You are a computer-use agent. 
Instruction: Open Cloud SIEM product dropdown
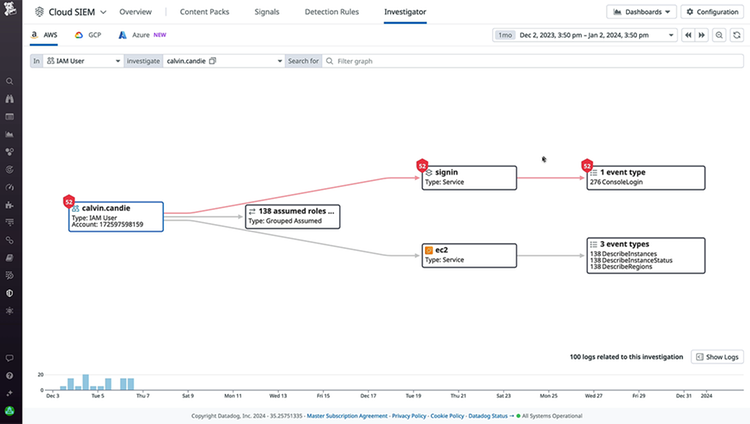click(x=71, y=12)
